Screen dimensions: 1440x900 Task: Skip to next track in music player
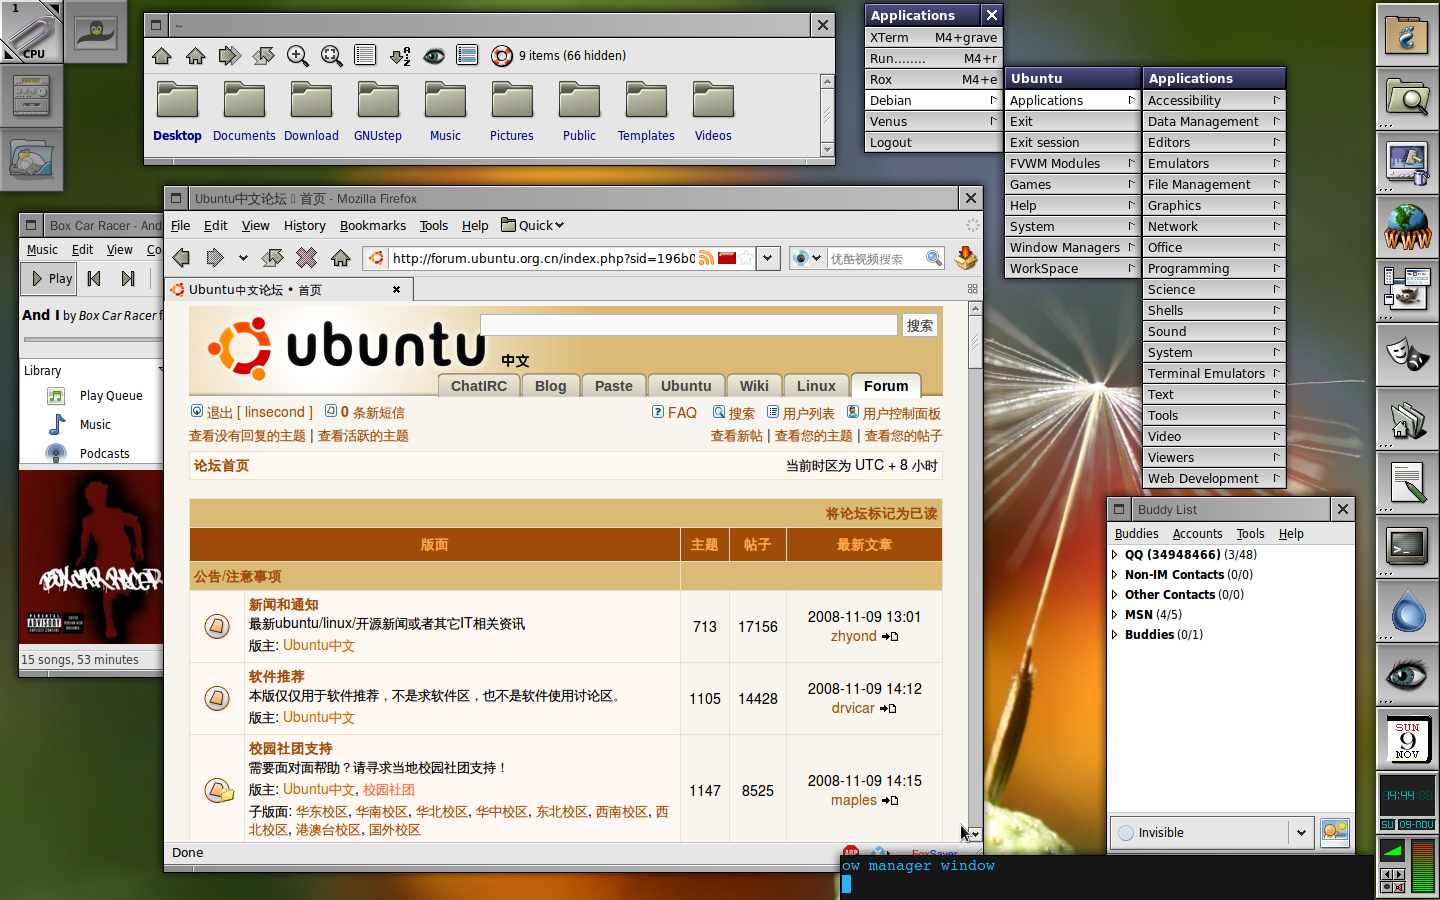(128, 278)
